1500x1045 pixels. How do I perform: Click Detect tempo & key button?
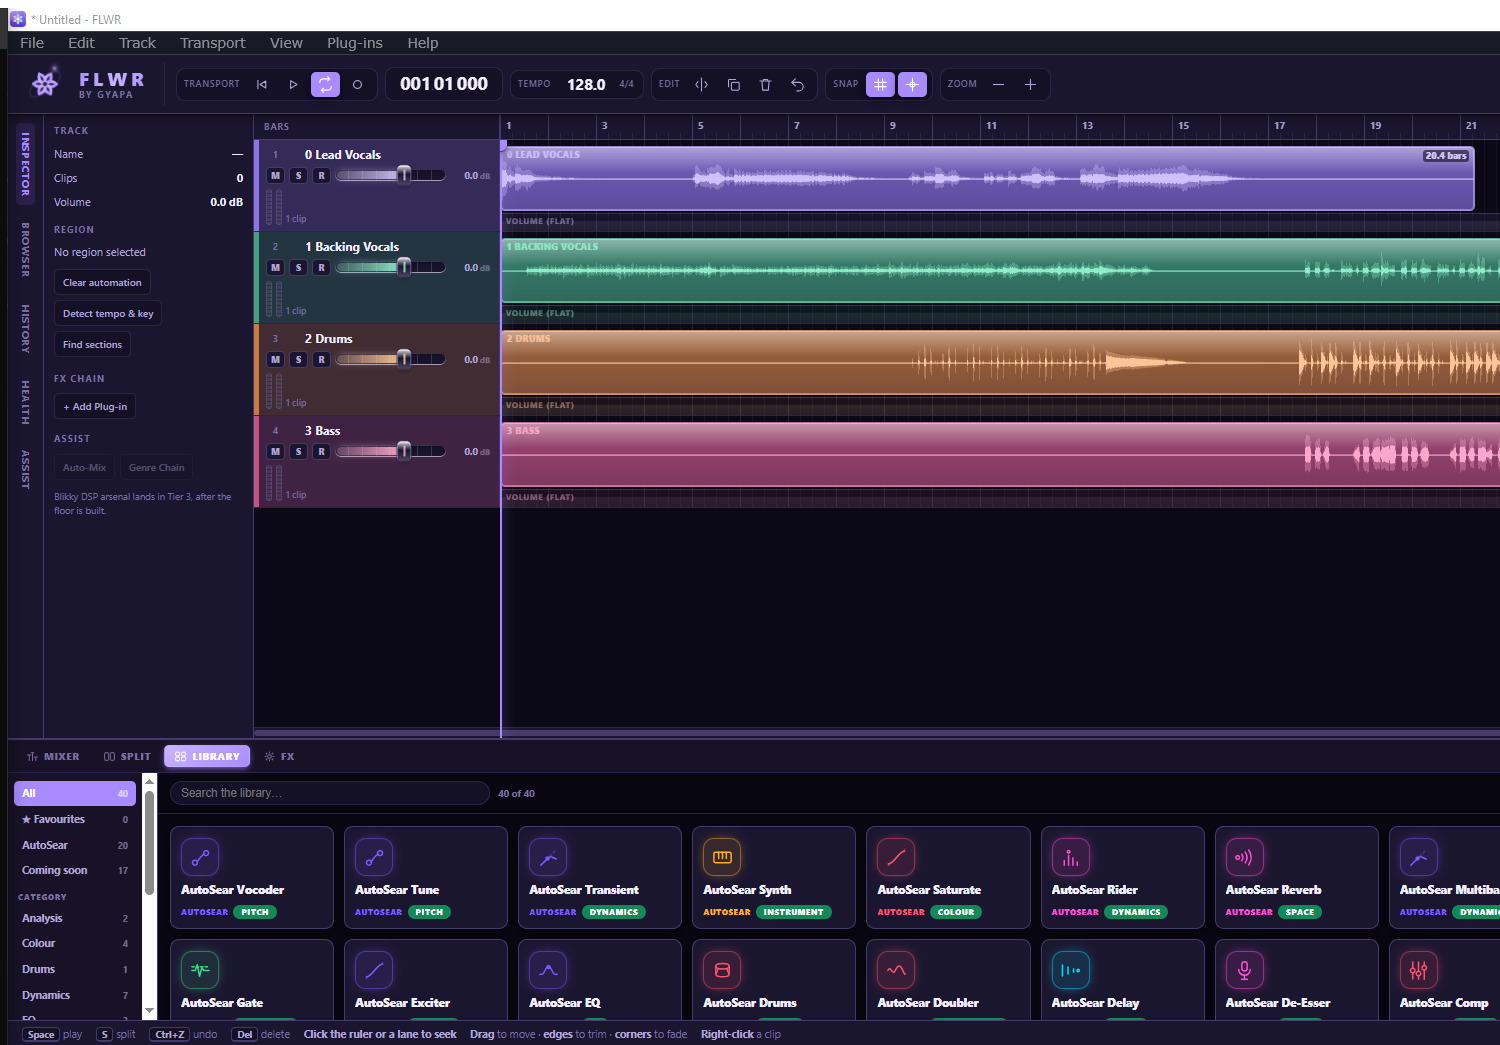tap(108, 314)
